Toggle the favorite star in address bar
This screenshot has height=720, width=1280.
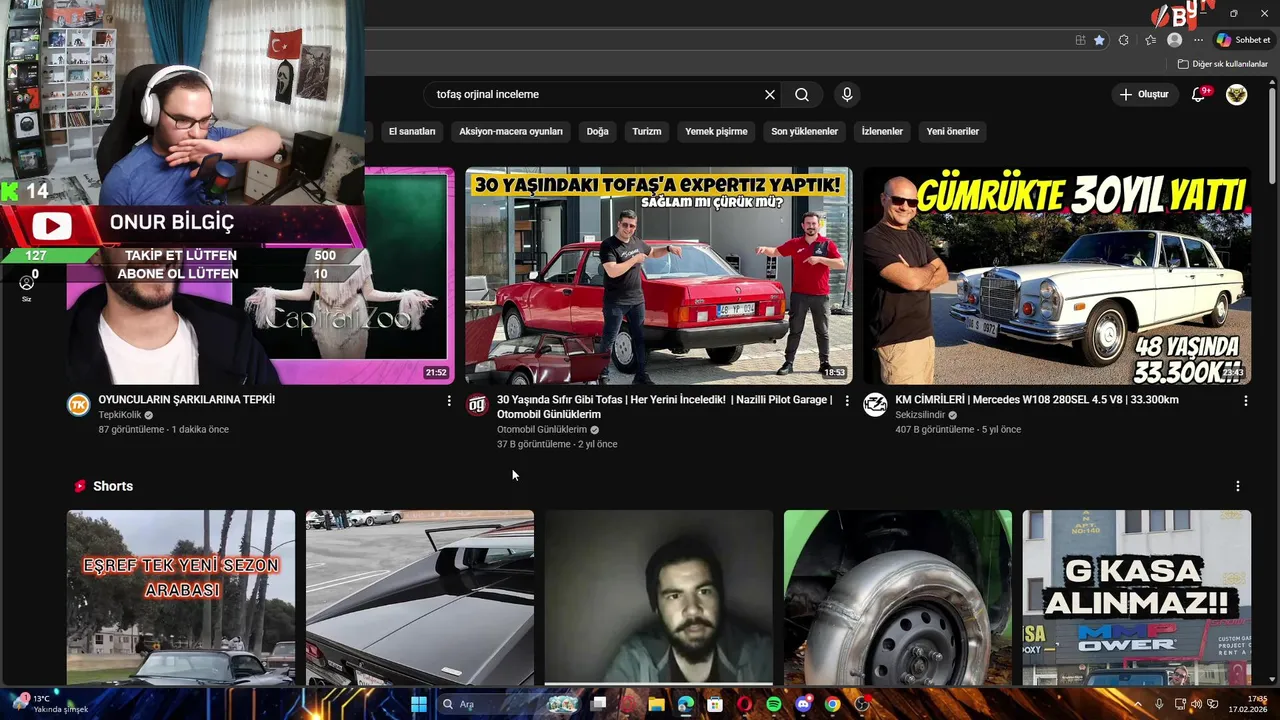(1099, 40)
